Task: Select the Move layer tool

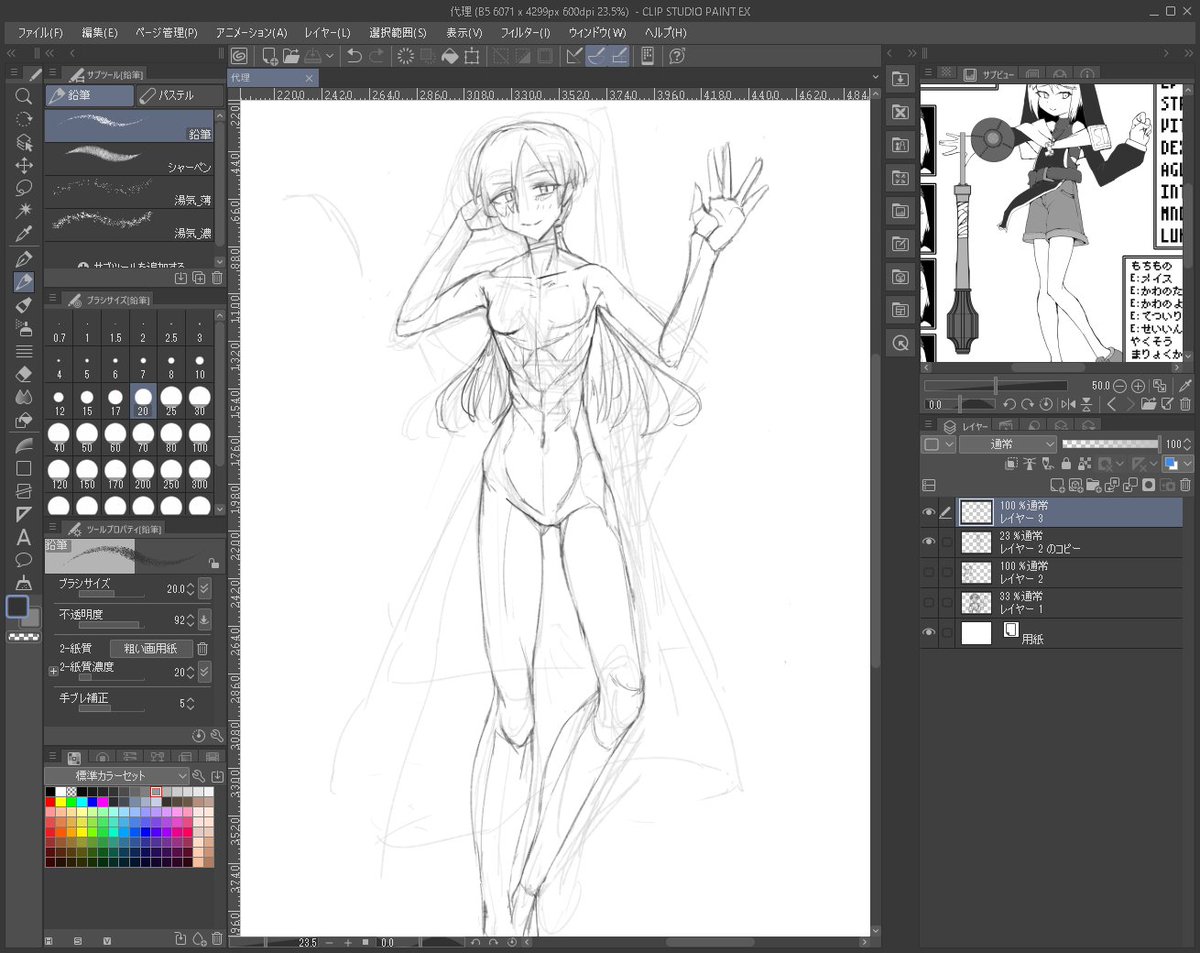Action: 24,165
